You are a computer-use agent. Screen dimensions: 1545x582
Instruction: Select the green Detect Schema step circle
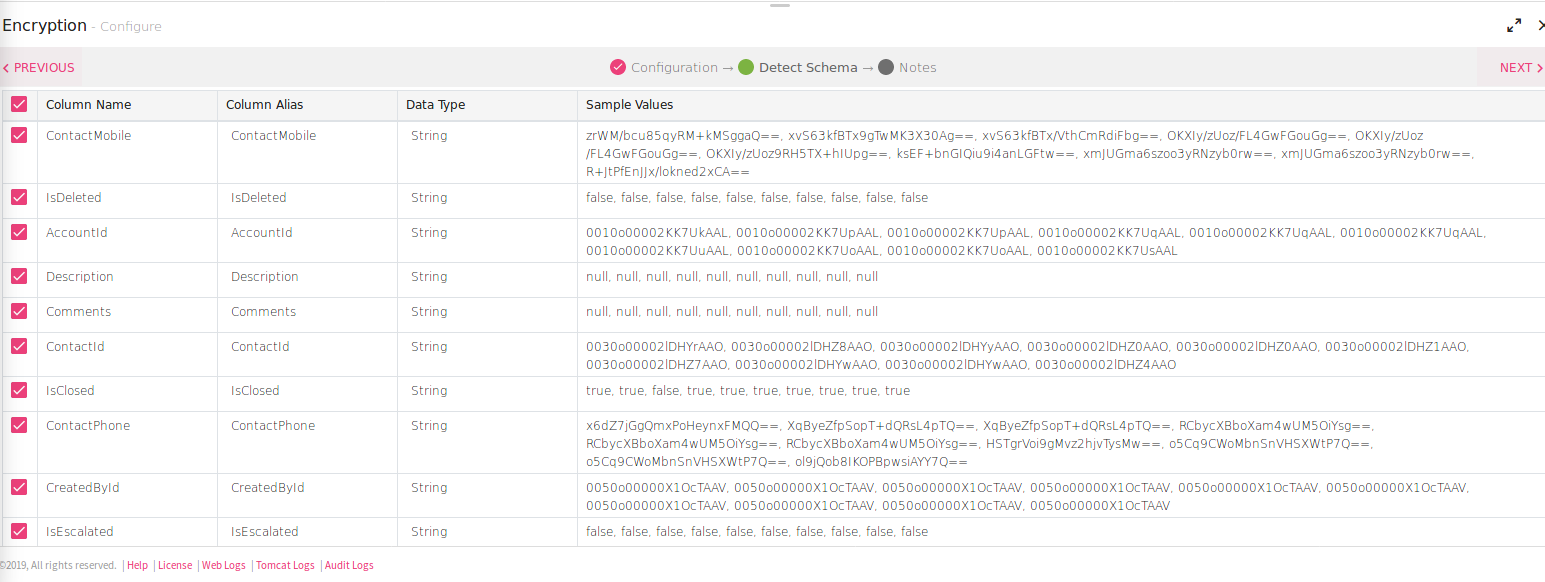point(746,67)
